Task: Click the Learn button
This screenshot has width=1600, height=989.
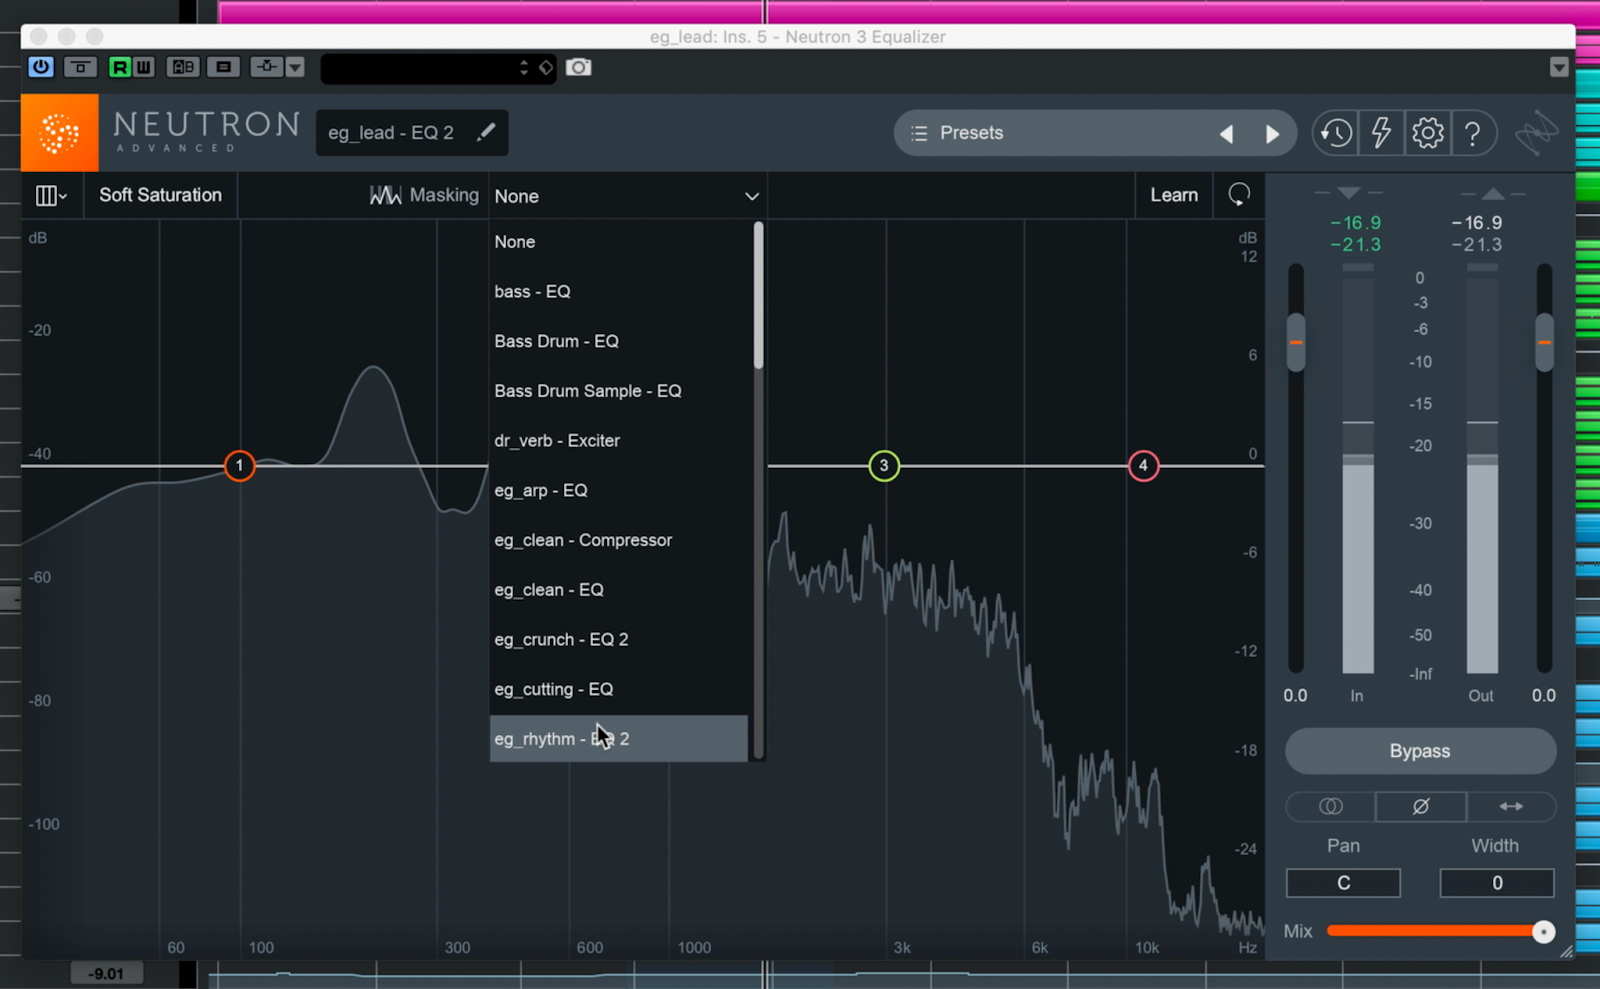Action: click(1174, 195)
